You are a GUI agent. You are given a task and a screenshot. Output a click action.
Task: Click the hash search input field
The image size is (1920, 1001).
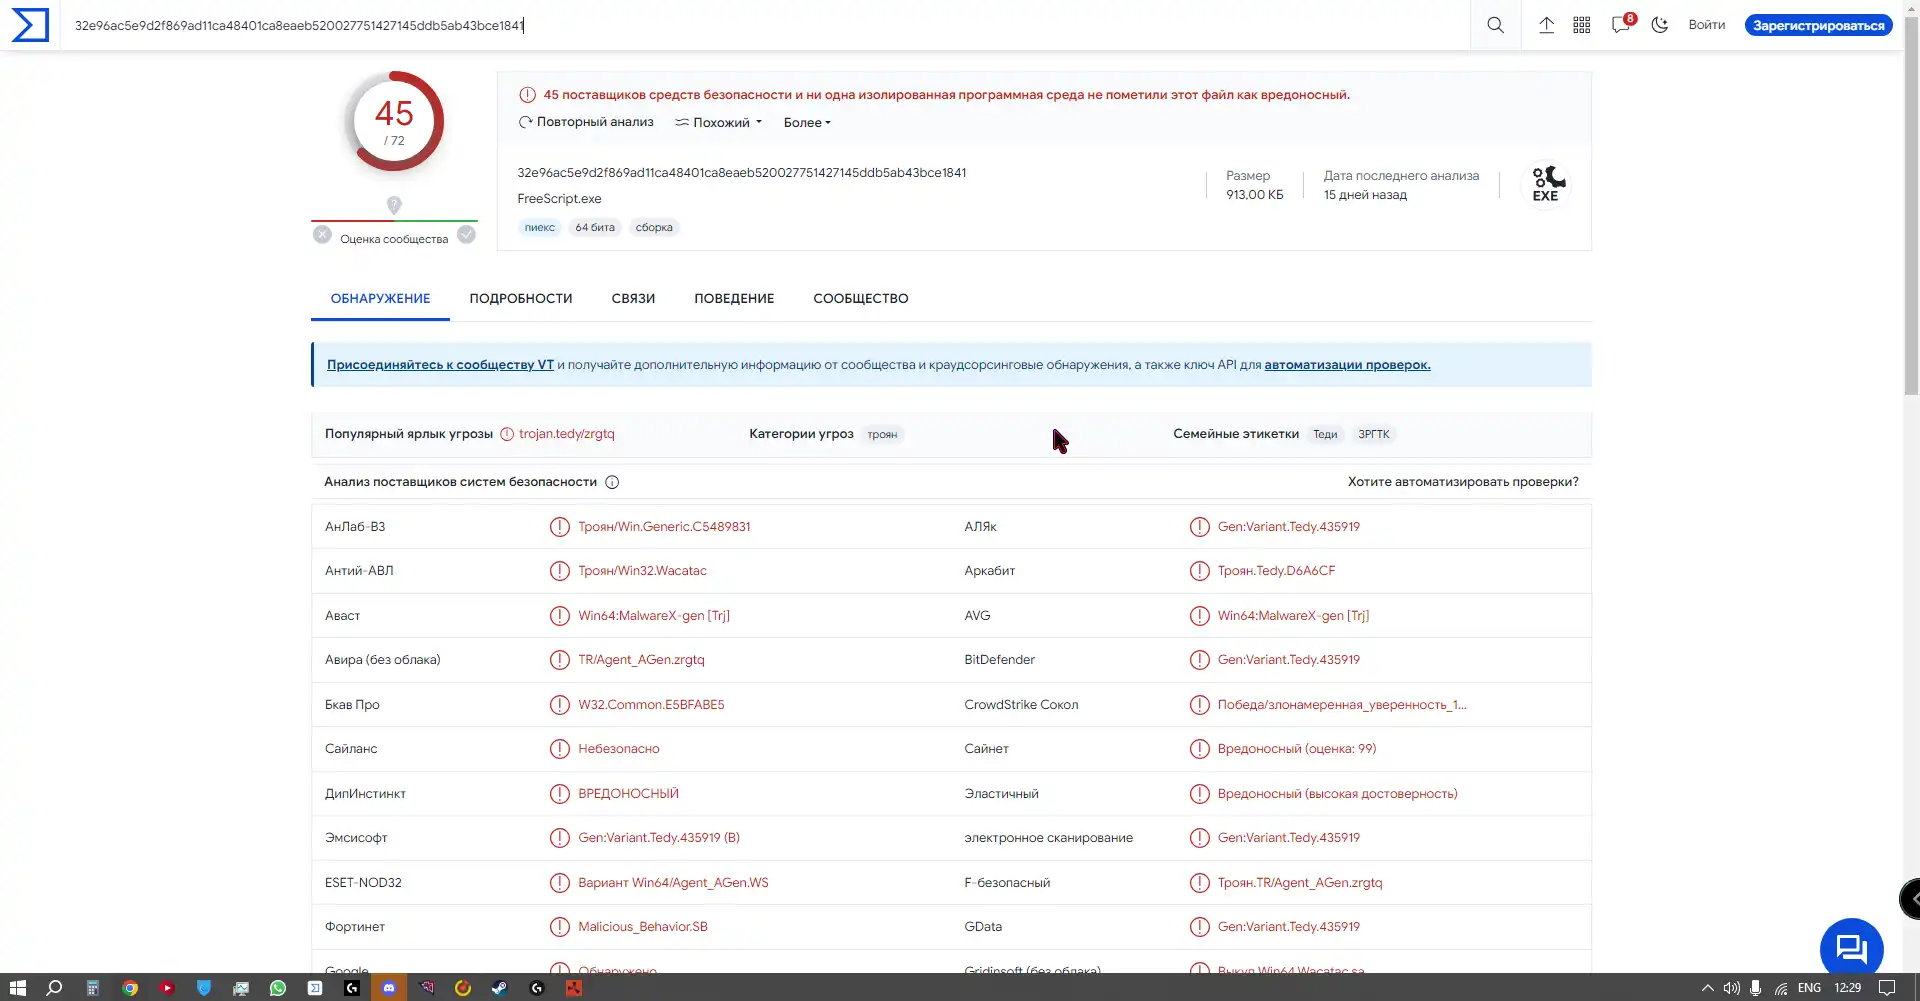pos(765,25)
